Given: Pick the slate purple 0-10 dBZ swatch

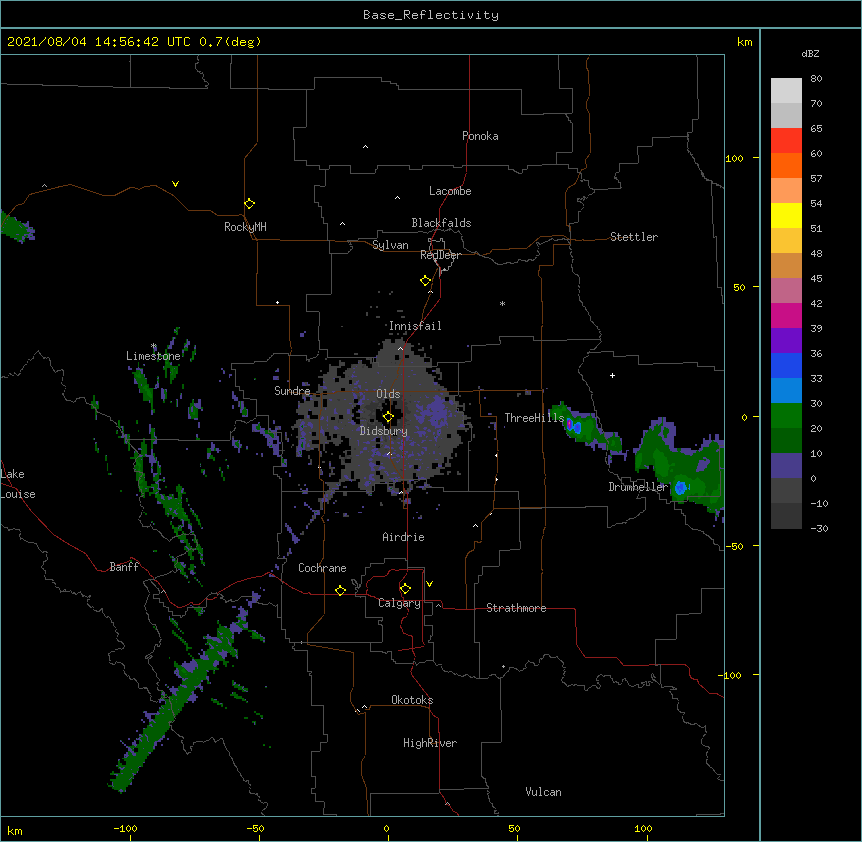Looking at the screenshot, I should [x=786, y=466].
